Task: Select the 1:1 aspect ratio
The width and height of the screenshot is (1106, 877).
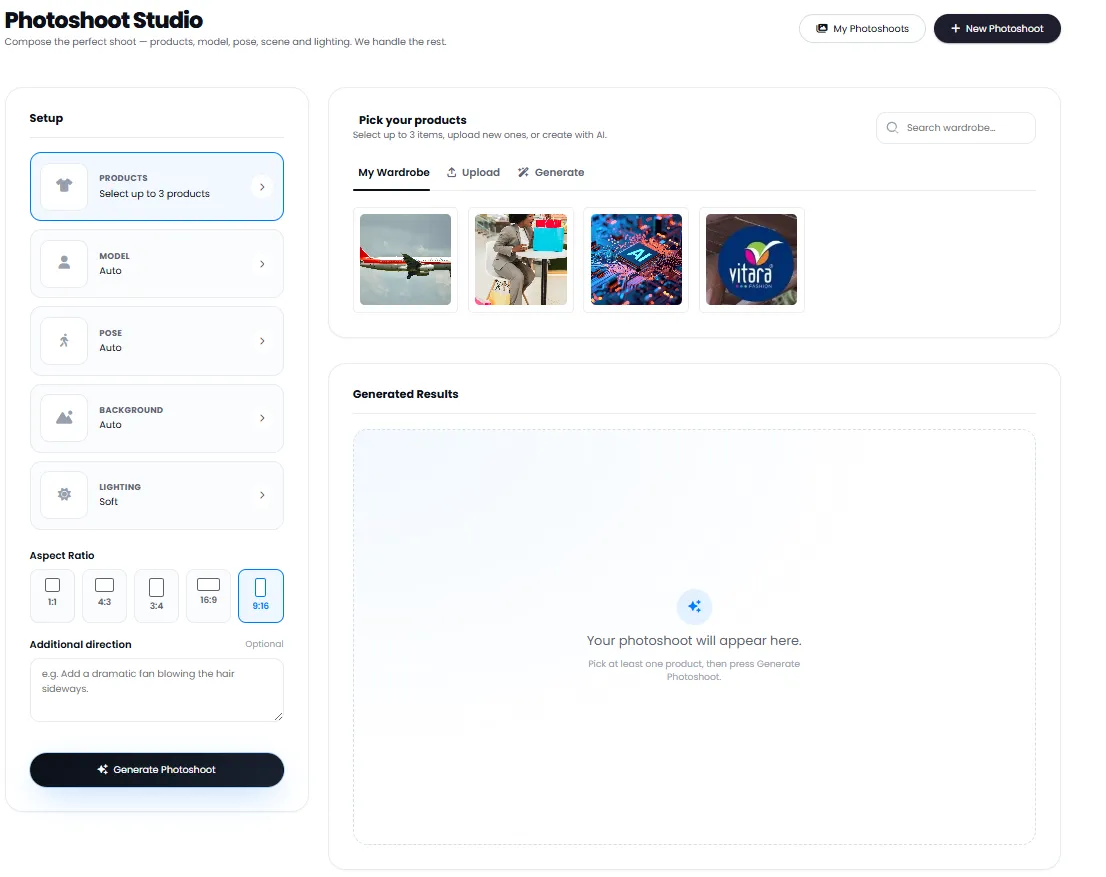Action: 52,595
